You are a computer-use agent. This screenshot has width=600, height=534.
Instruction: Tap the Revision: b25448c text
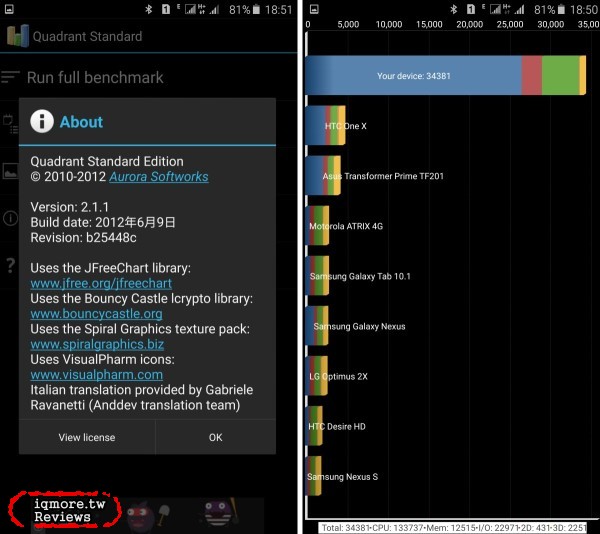coord(83,238)
